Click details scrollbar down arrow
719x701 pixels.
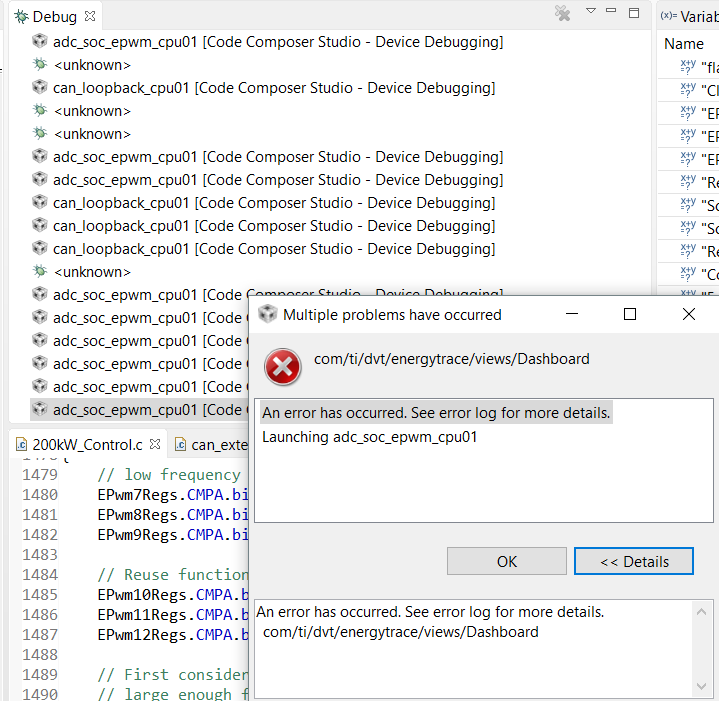701,686
